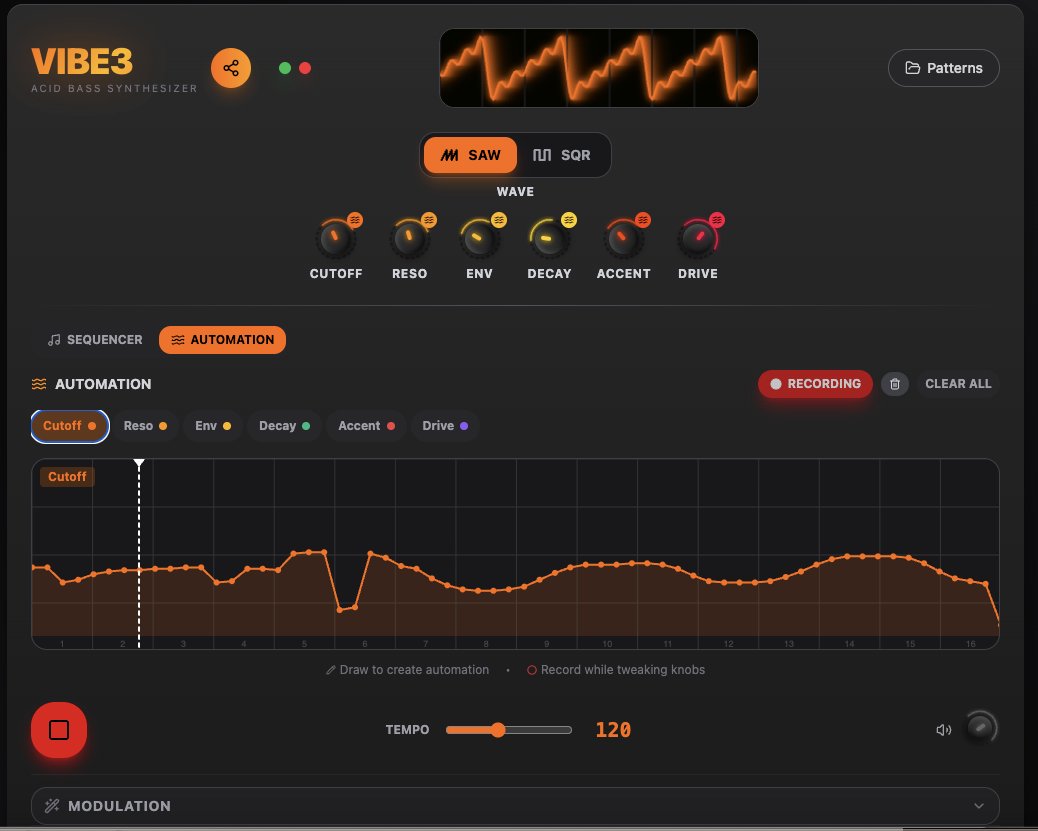Click the square wave icon in SQR button

click(x=542, y=155)
